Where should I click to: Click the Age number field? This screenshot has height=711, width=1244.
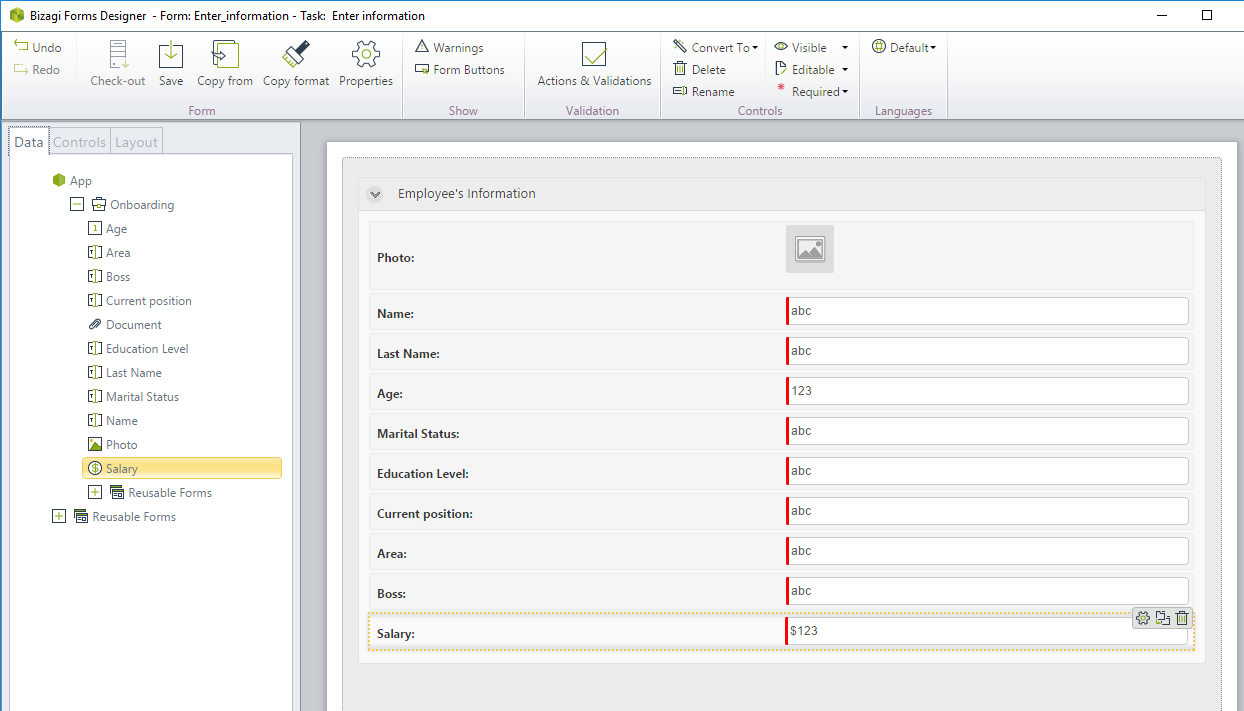pos(987,391)
